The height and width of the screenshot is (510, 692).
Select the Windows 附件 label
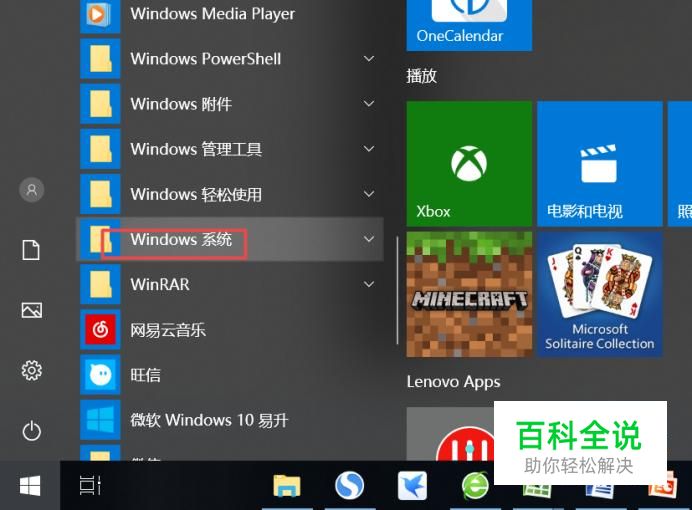(x=181, y=104)
